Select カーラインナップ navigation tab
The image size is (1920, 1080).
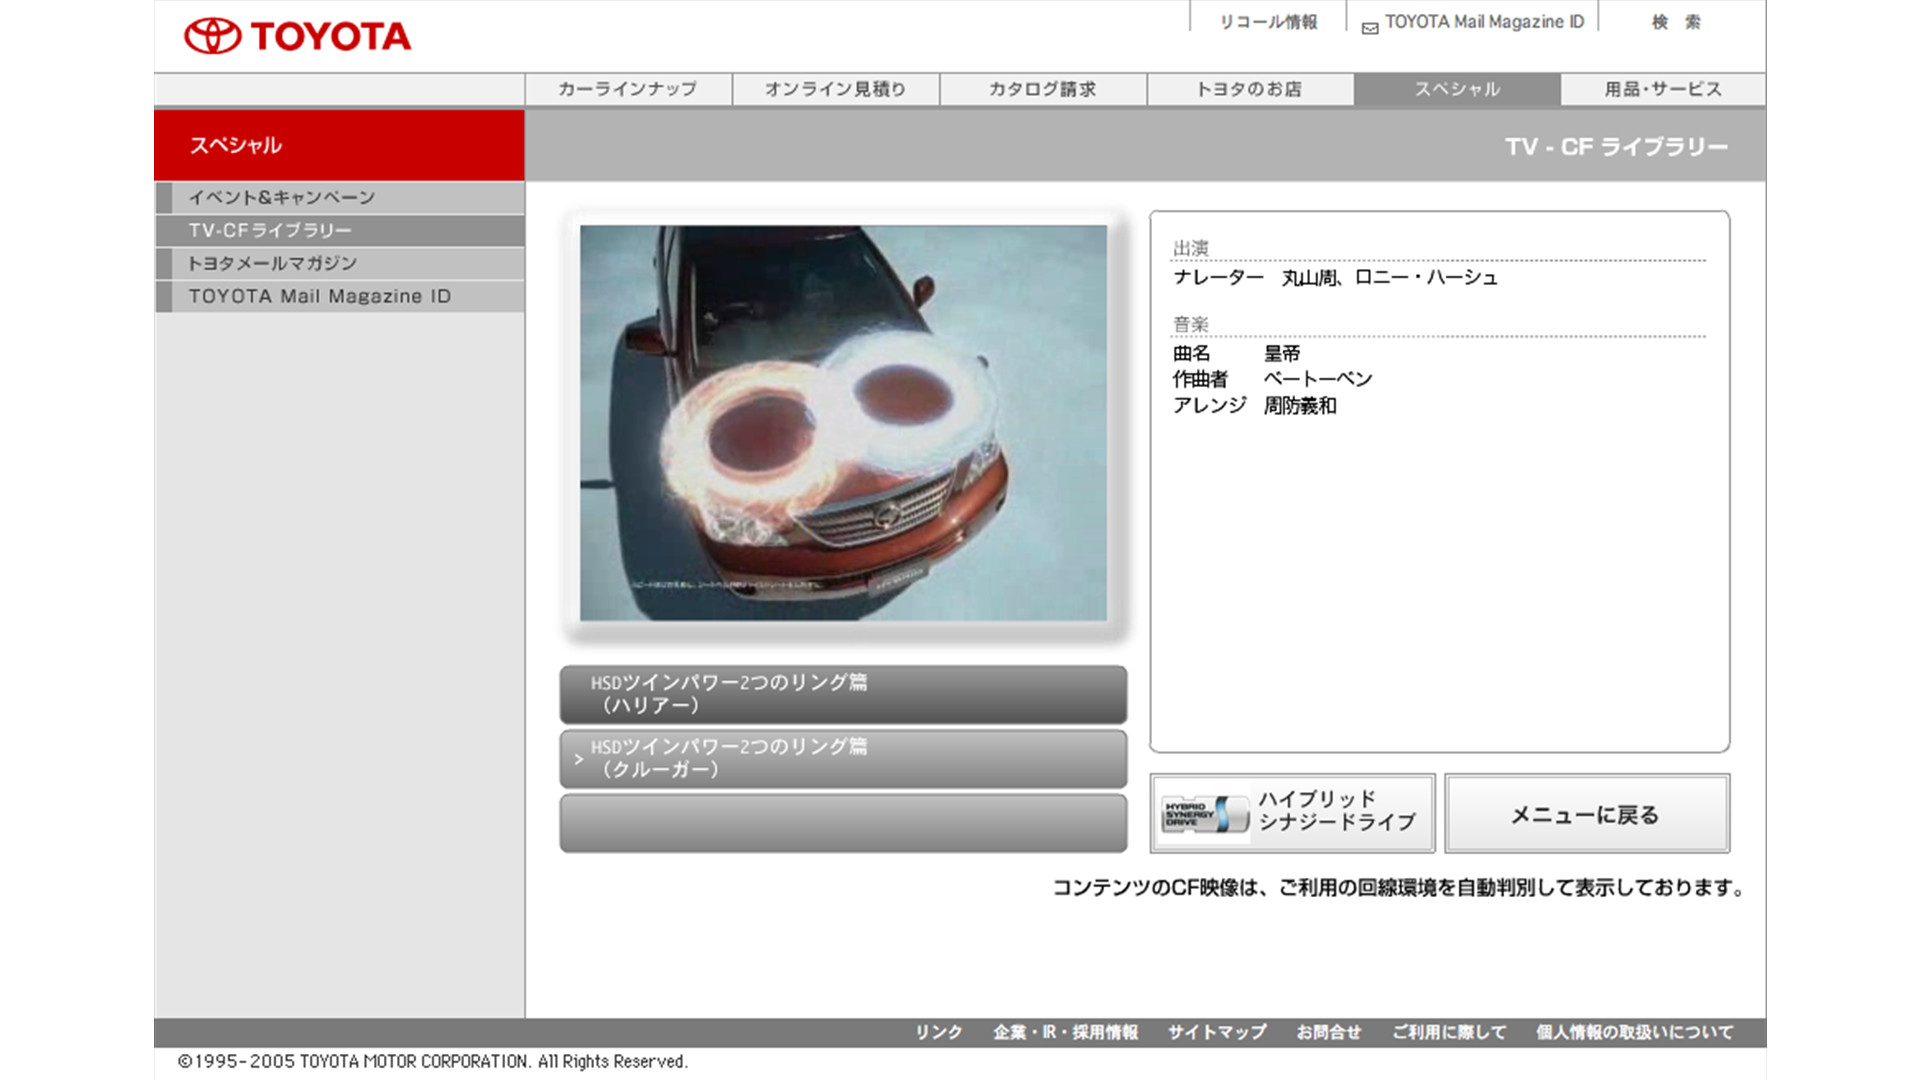point(628,89)
